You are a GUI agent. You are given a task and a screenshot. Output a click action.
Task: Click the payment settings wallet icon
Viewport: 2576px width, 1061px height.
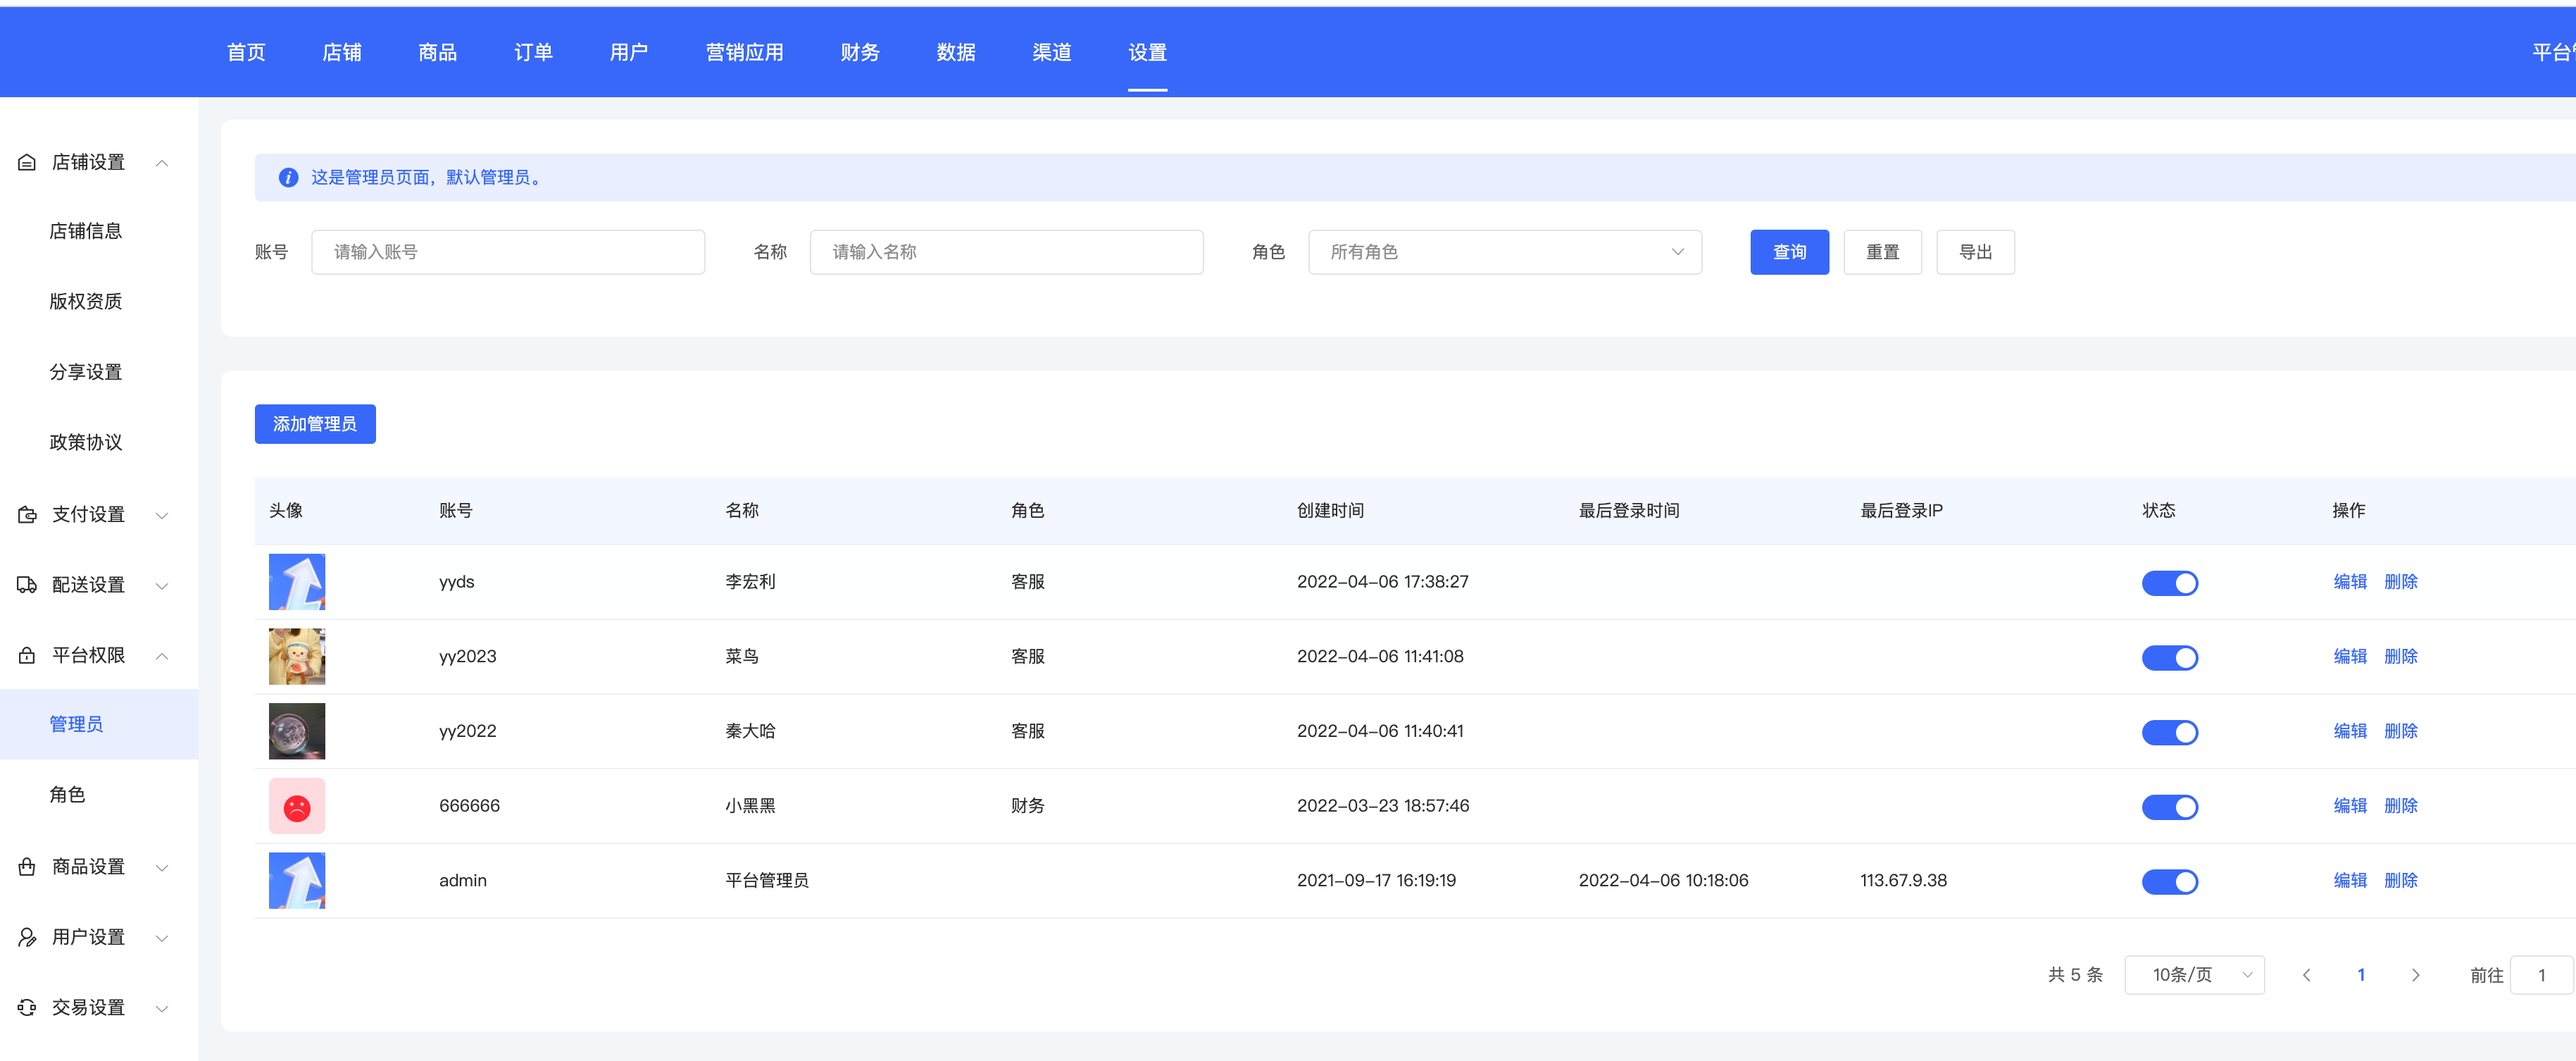coord(27,515)
